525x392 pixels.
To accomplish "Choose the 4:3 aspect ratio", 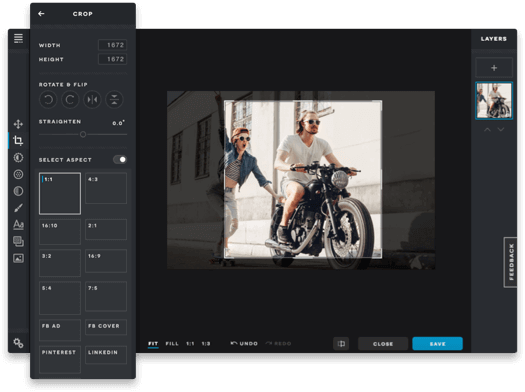I will (106, 188).
